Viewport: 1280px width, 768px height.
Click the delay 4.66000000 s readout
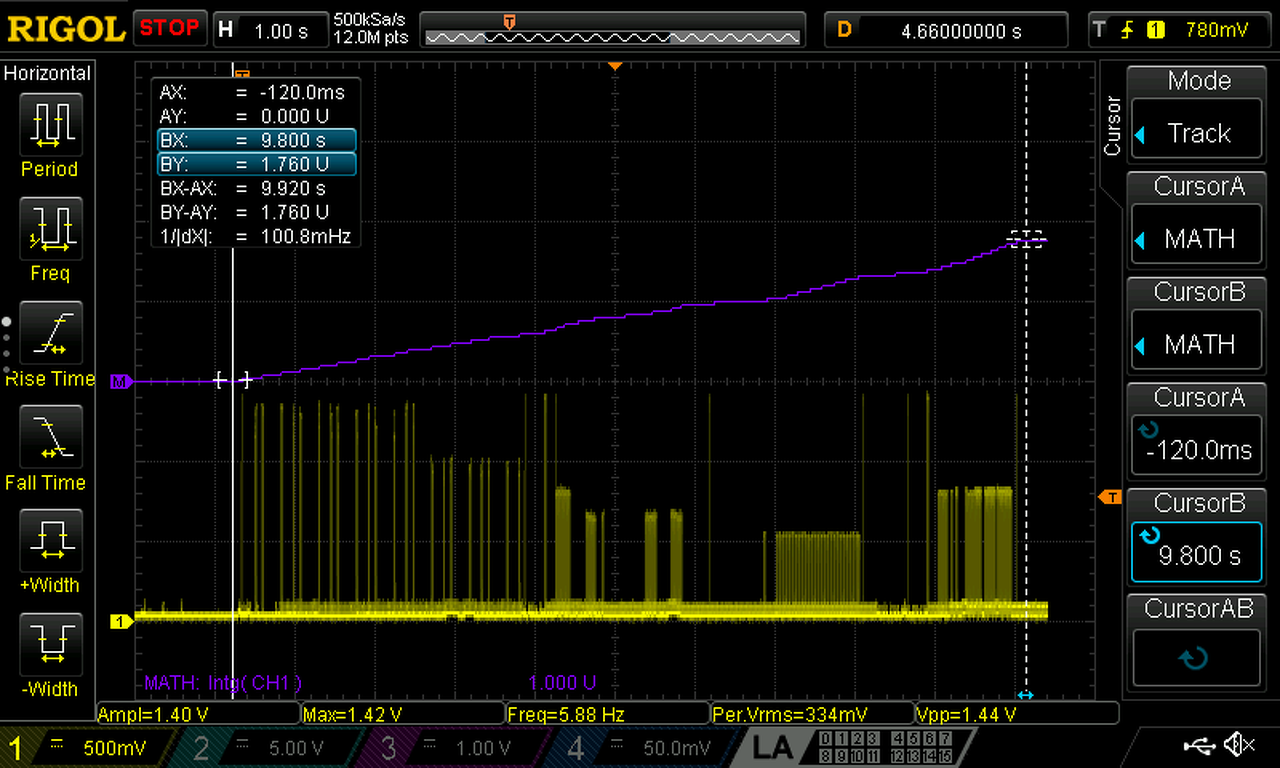pyautogui.click(x=945, y=30)
